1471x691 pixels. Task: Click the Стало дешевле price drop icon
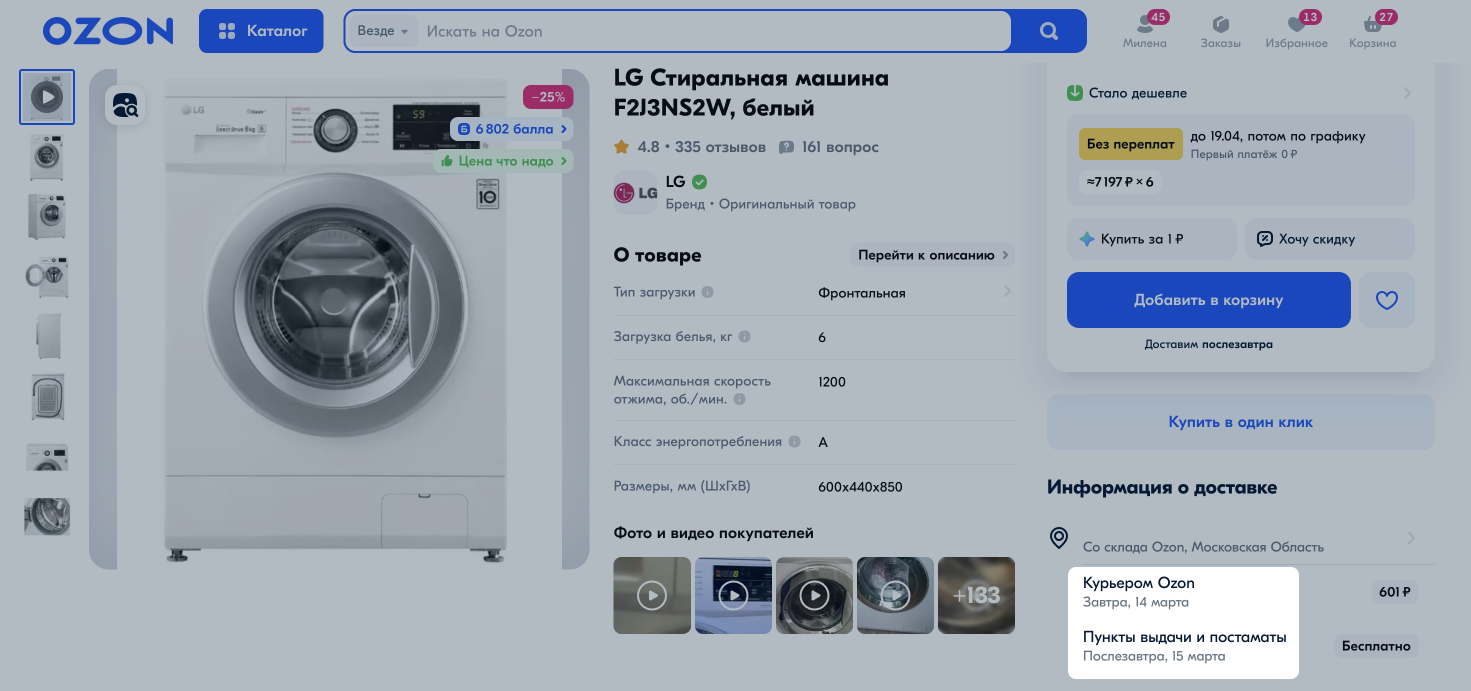pos(1075,93)
